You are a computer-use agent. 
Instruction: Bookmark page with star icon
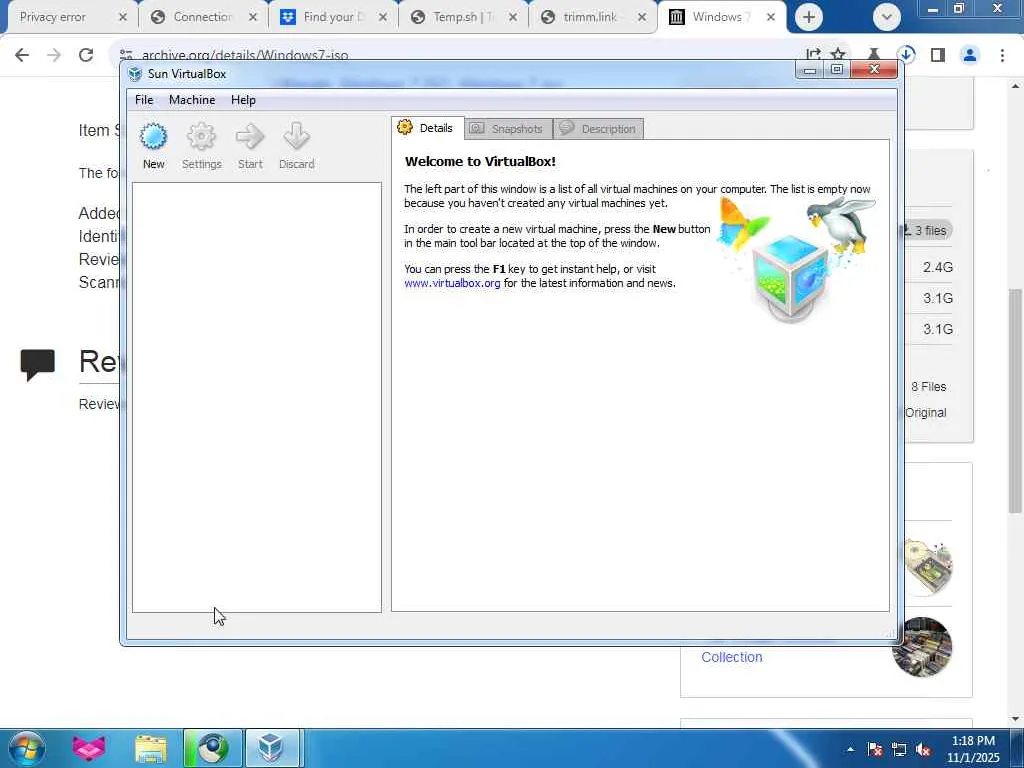coord(839,54)
